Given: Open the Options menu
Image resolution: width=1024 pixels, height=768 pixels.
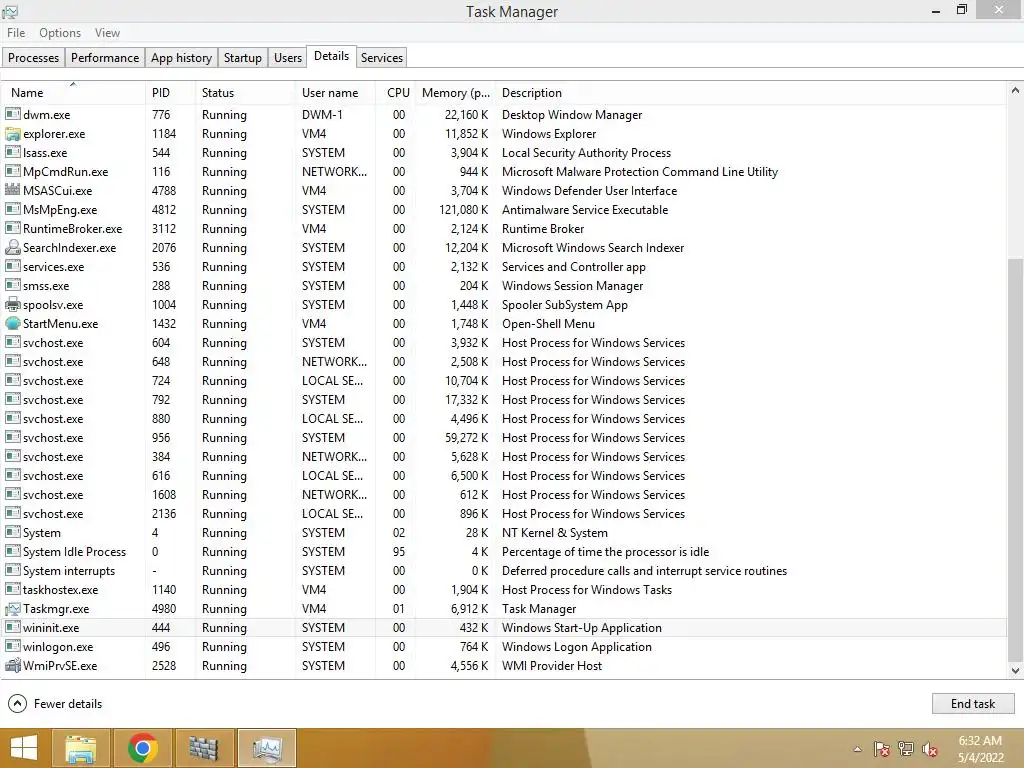Looking at the screenshot, I should [60, 33].
